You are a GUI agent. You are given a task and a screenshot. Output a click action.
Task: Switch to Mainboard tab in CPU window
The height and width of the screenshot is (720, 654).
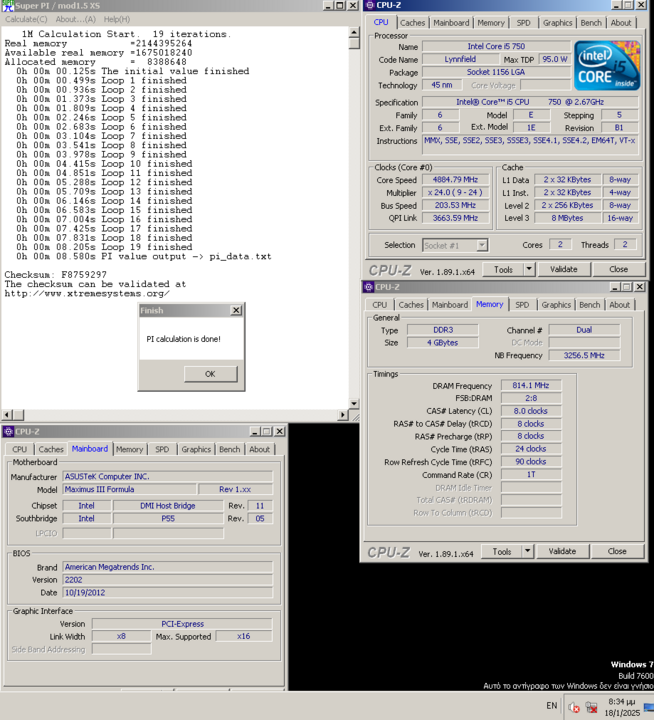point(451,22)
